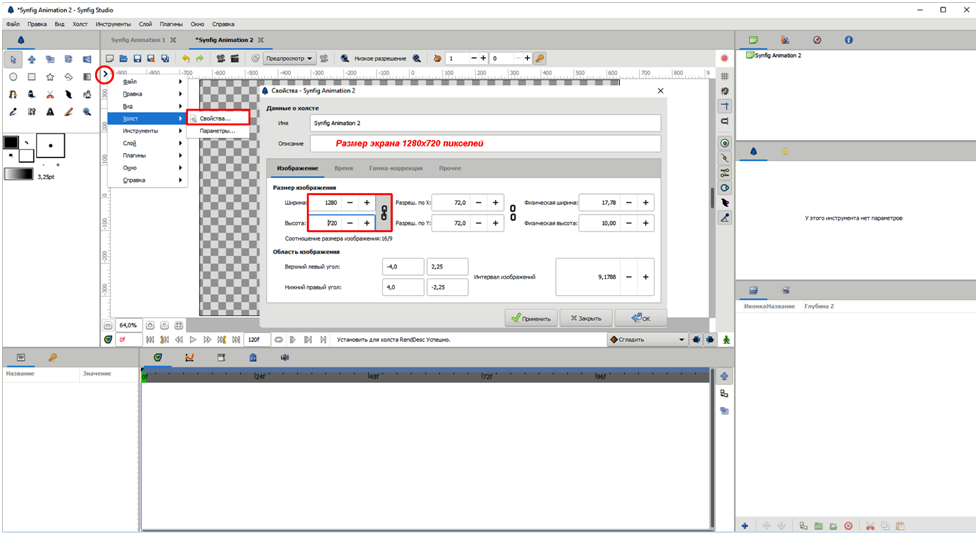The width and height of the screenshot is (978, 535).
Task: Click the Redo arrow icon
Action: point(200,59)
